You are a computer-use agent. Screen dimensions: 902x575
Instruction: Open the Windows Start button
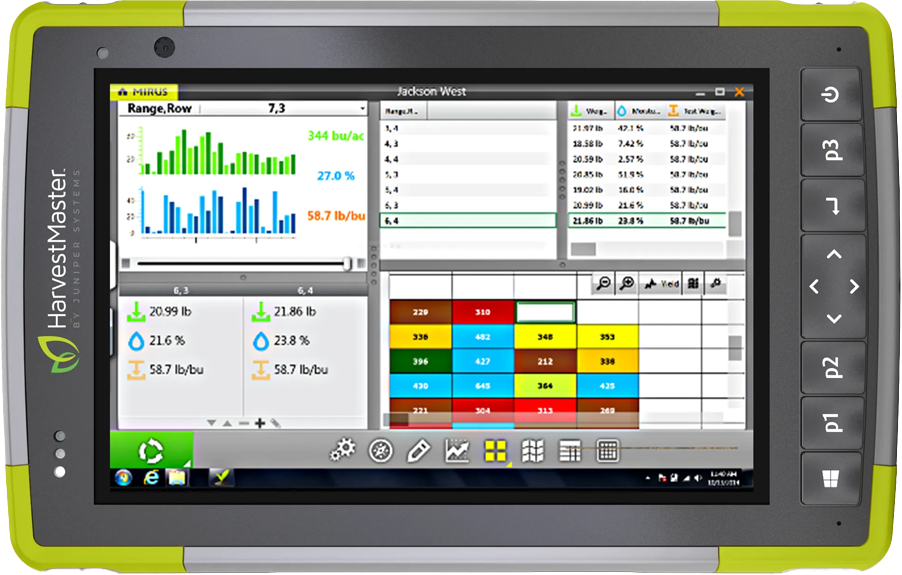pyautogui.click(x=124, y=478)
